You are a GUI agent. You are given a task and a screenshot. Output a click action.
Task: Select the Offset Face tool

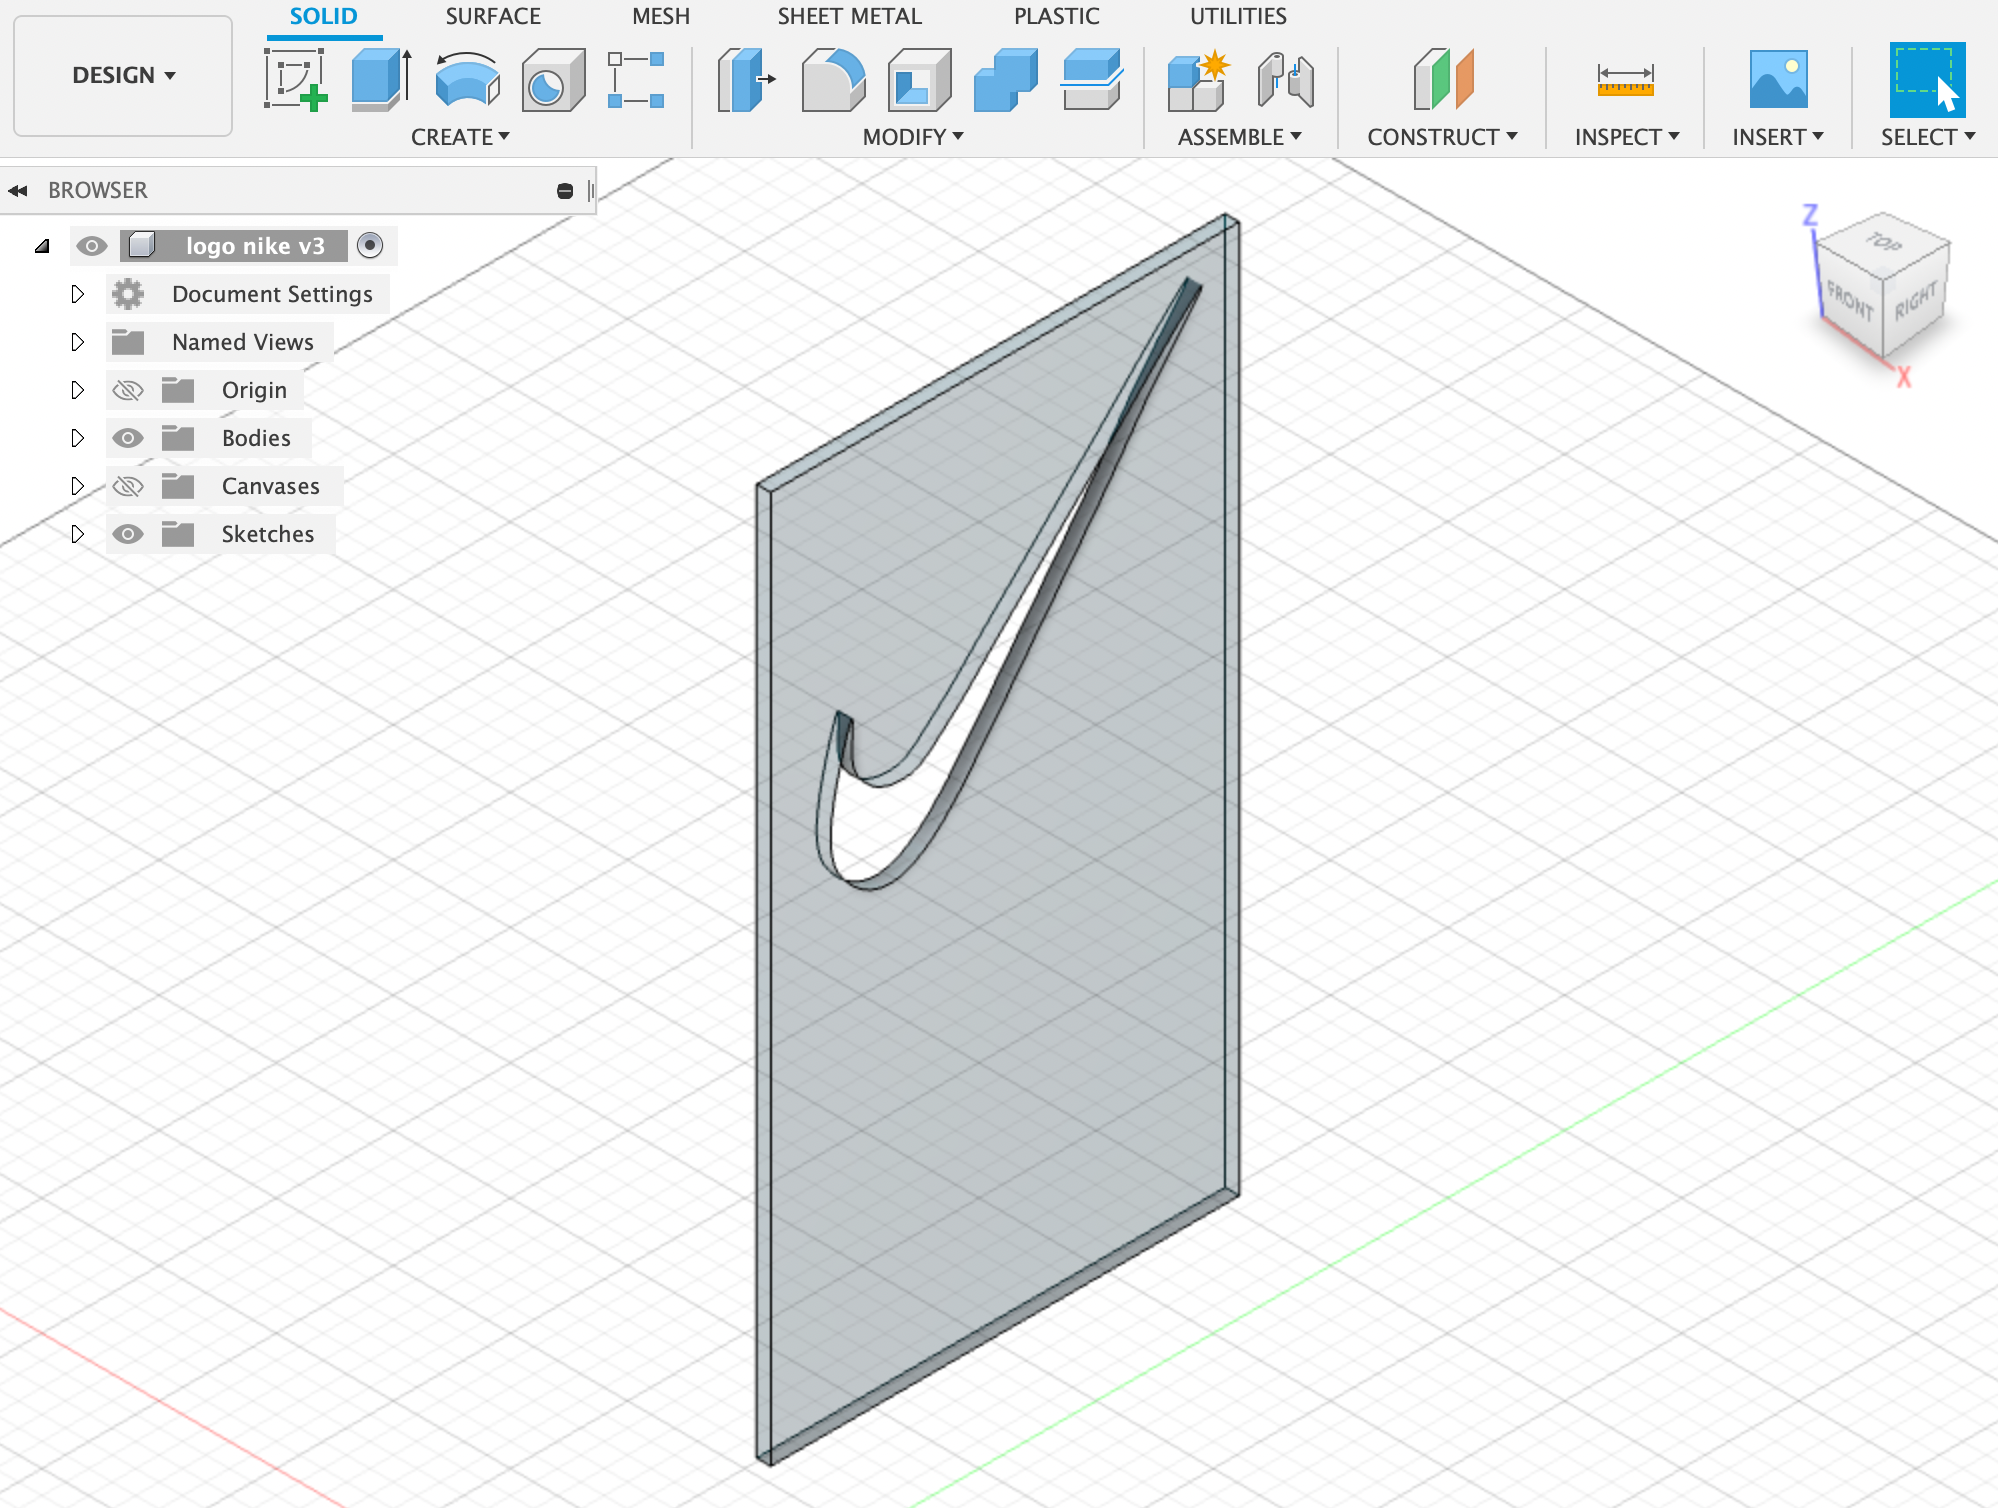point(1092,80)
